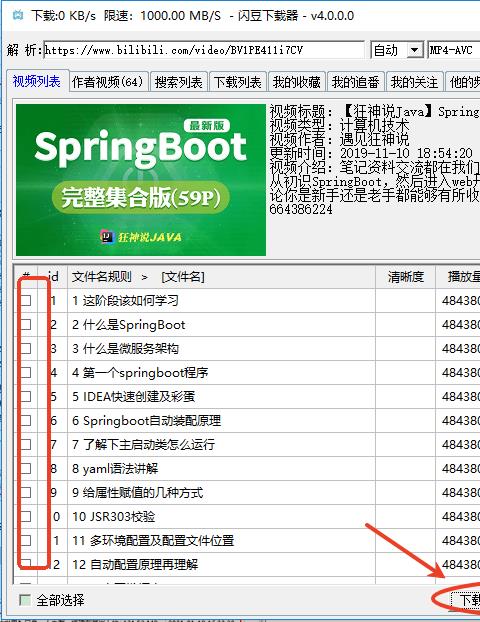Click the 下载 button
Viewport: 480px width, 622px height.
click(x=466, y=600)
